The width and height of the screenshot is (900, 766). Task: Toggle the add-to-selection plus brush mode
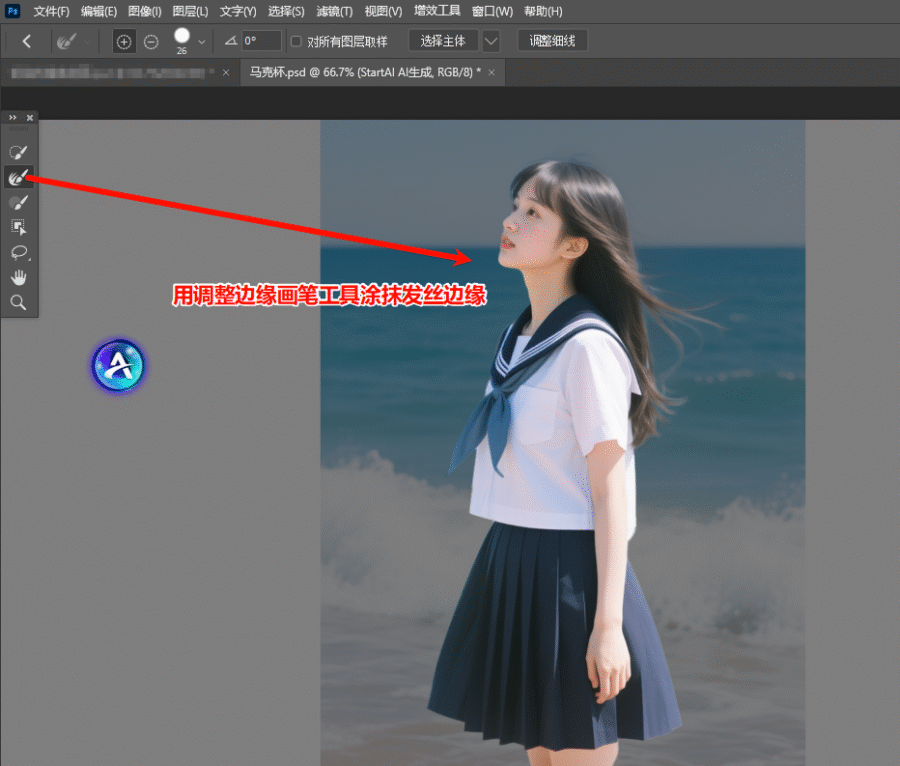(123, 41)
